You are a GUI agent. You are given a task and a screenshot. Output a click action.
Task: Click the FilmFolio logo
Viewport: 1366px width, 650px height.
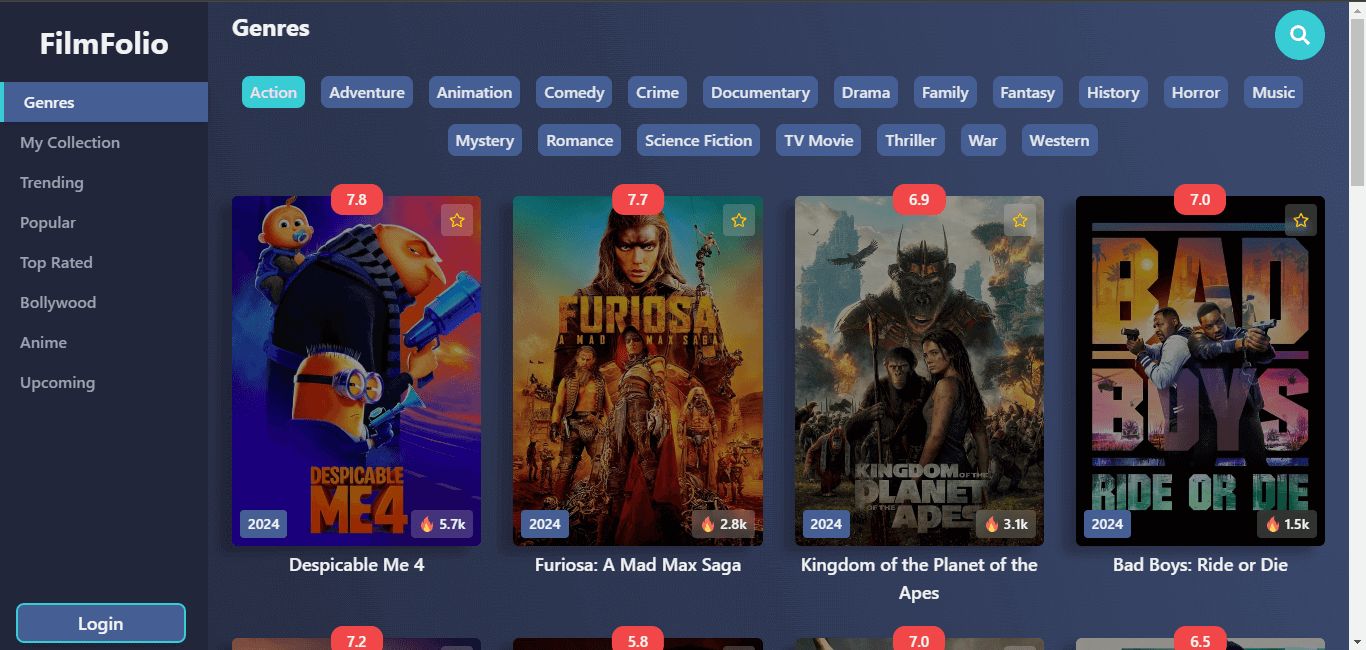(x=104, y=43)
